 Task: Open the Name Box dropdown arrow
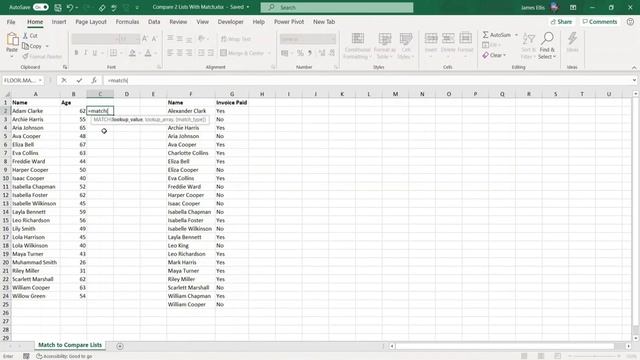[40, 80]
